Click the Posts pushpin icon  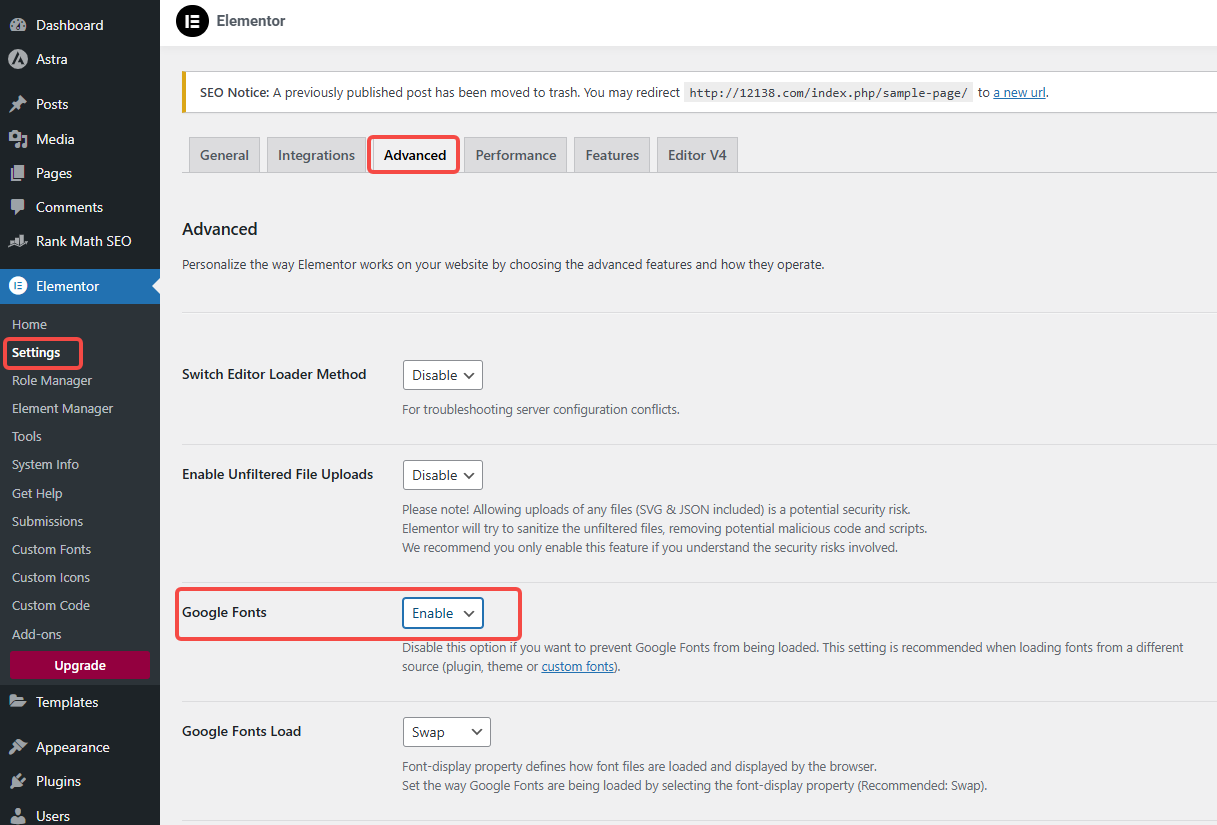(x=18, y=104)
